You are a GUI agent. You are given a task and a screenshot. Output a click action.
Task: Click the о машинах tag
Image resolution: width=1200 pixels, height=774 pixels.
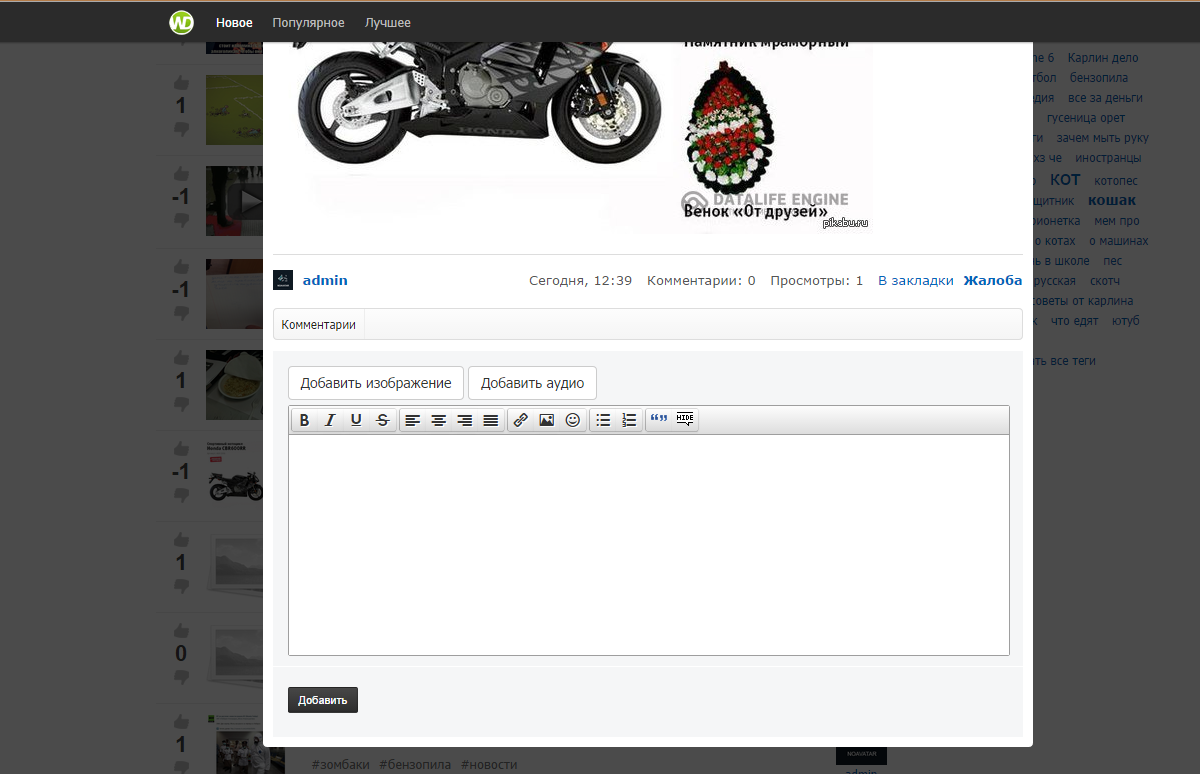point(1118,241)
